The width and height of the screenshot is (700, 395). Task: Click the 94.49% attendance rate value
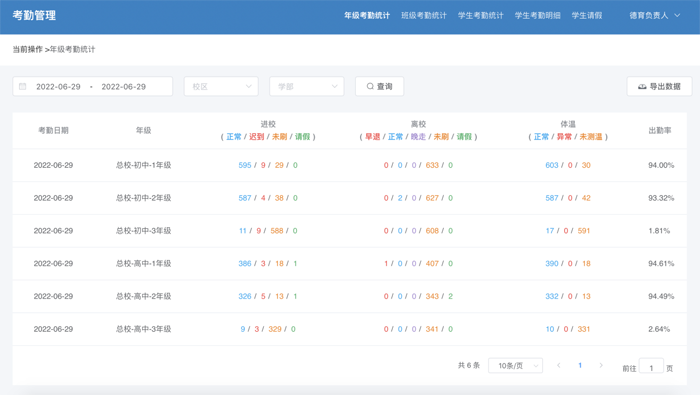(x=661, y=296)
